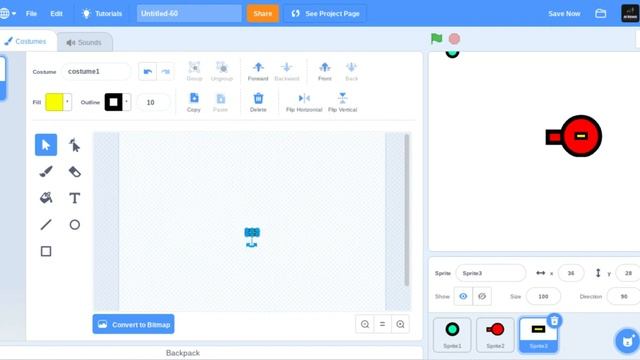
Task: Delete the selected shape
Action: 258,102
